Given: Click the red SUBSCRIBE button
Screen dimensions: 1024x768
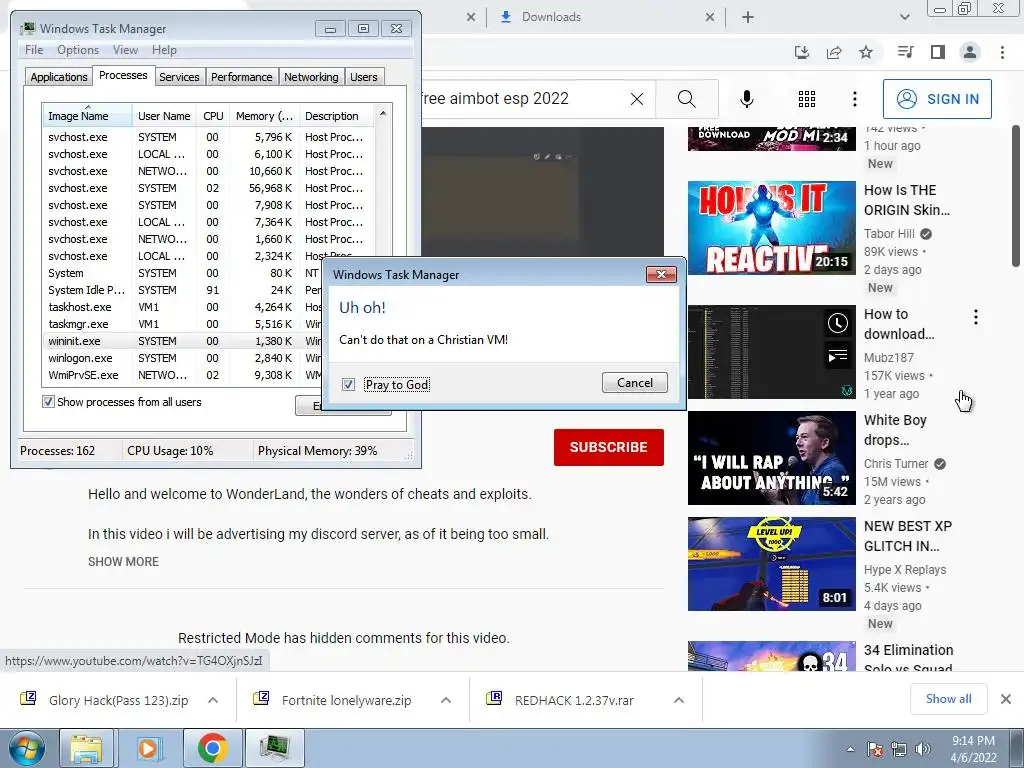Looking at the screenshot, I should coord(609,447).
